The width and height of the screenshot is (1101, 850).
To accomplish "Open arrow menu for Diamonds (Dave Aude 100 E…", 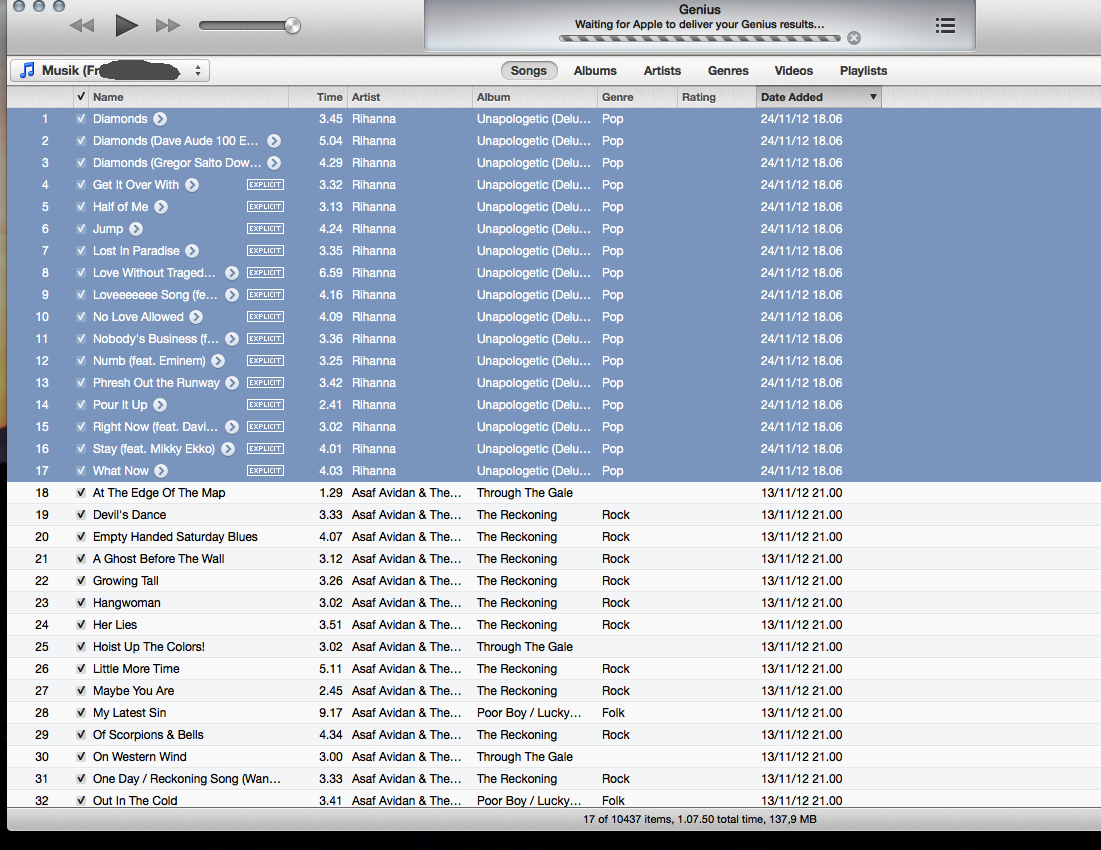I will [274, 141].
